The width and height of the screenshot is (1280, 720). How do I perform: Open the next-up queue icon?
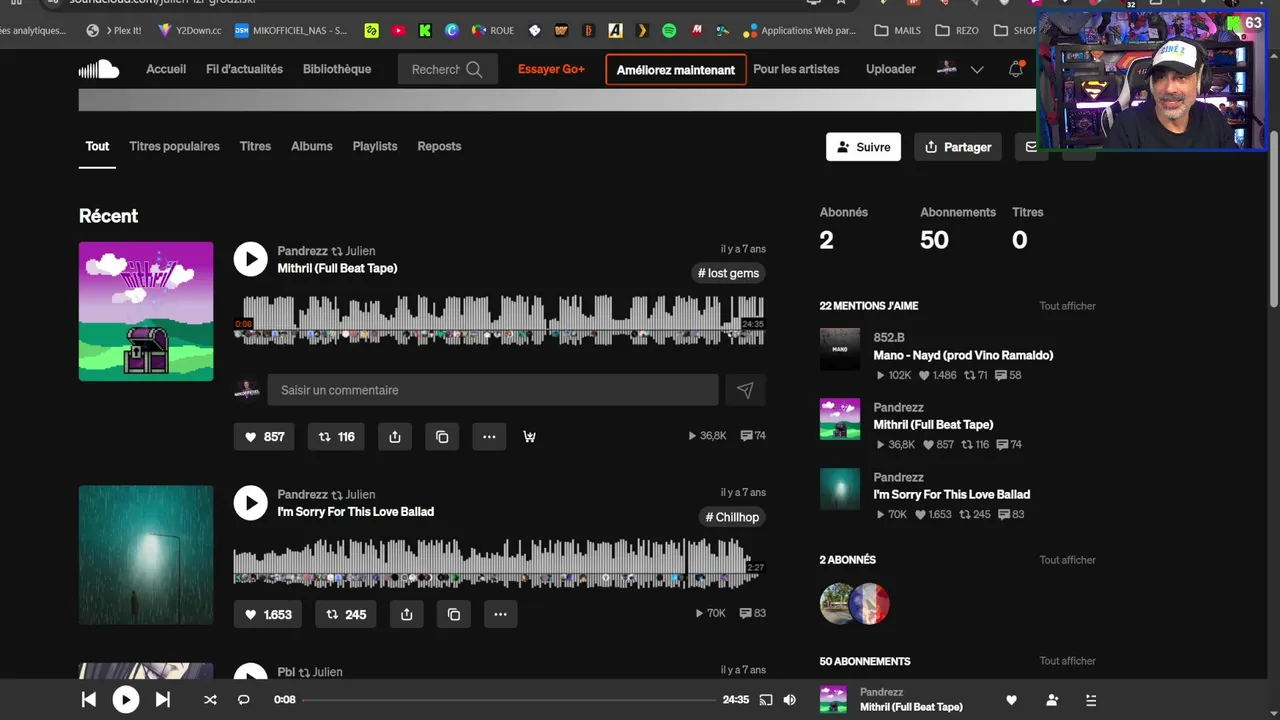pyautogui.click(x=1091, y=700)
